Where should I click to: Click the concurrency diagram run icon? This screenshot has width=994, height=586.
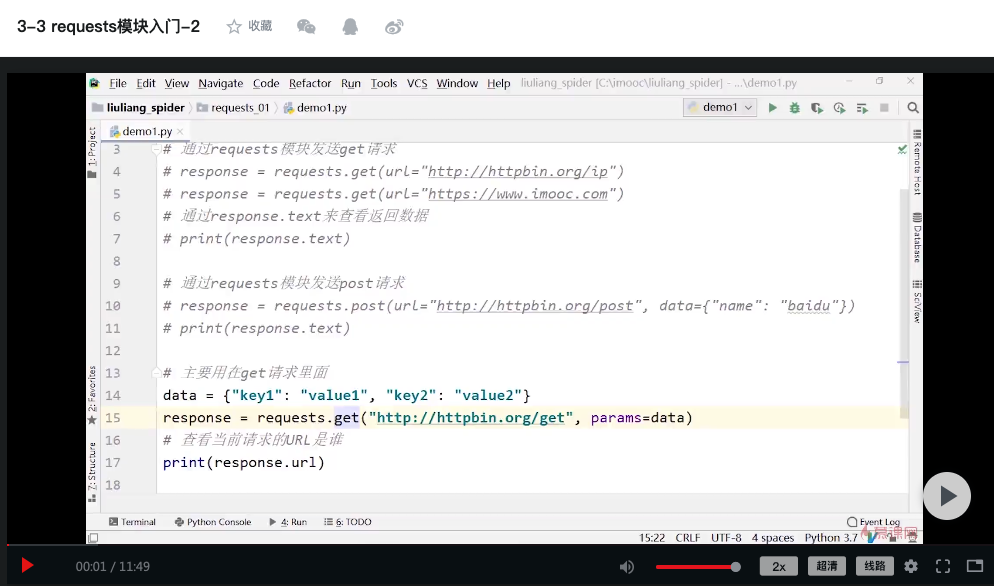tap(862, 108)
